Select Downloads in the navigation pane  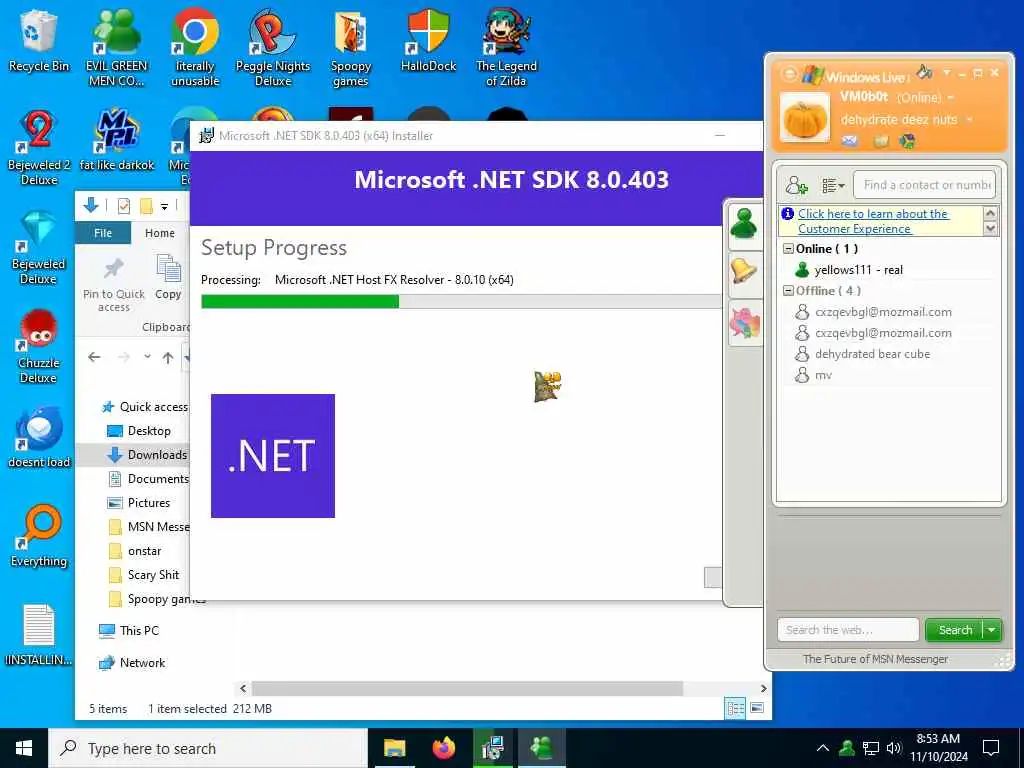pyautogui.click(x=147, y=455)
